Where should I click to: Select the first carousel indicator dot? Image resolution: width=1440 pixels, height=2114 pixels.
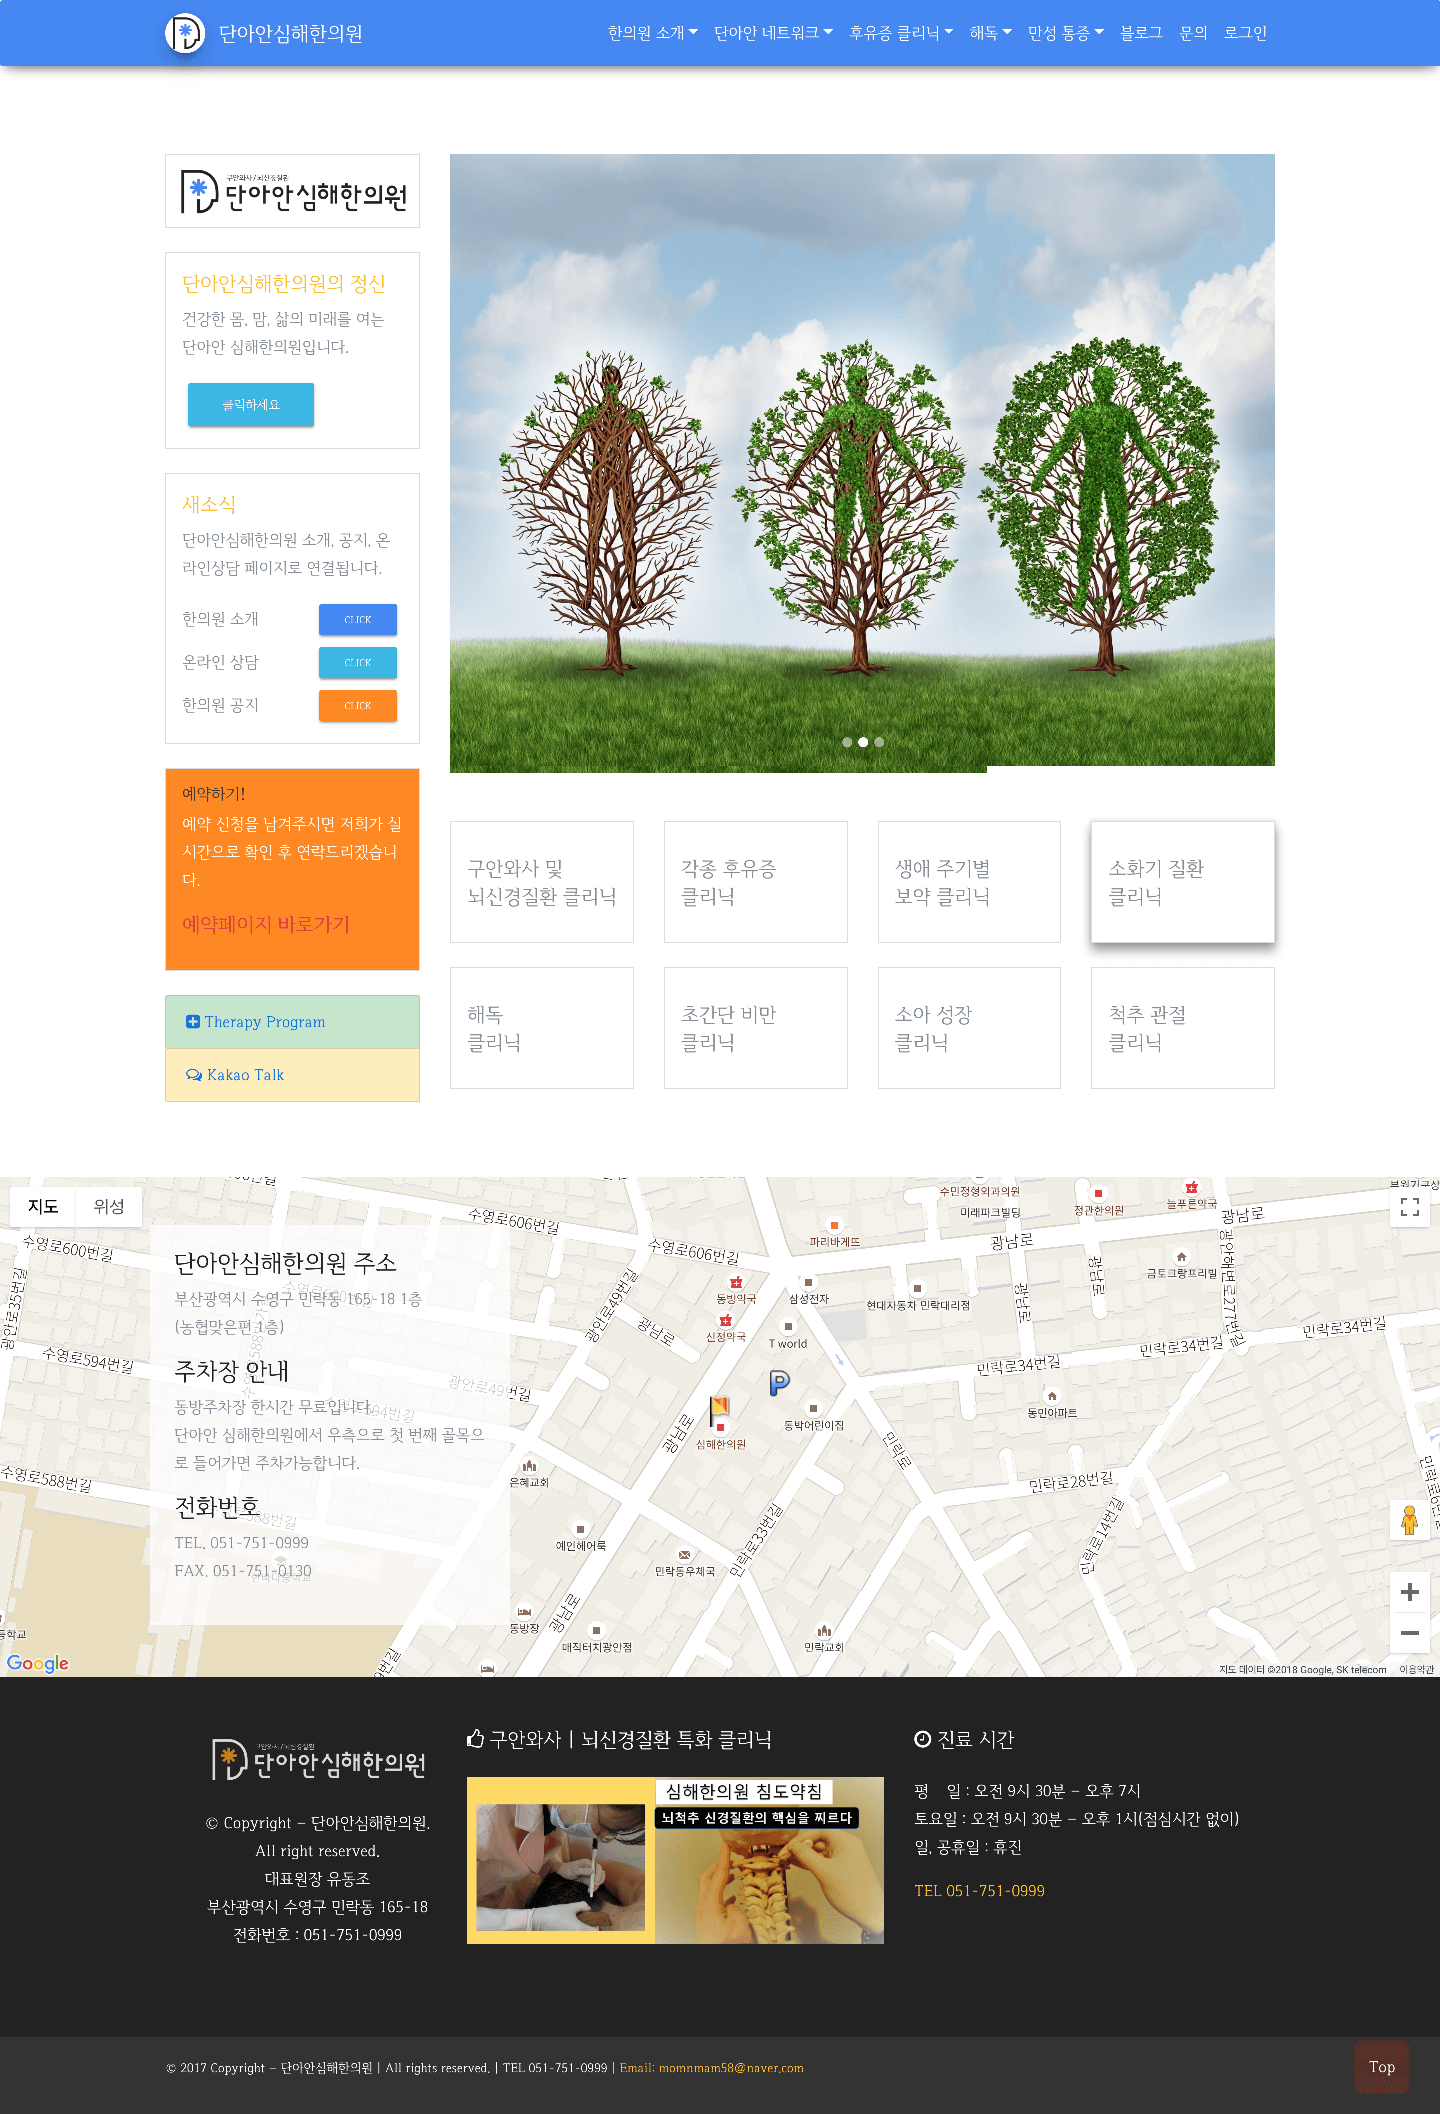point(847,742)
